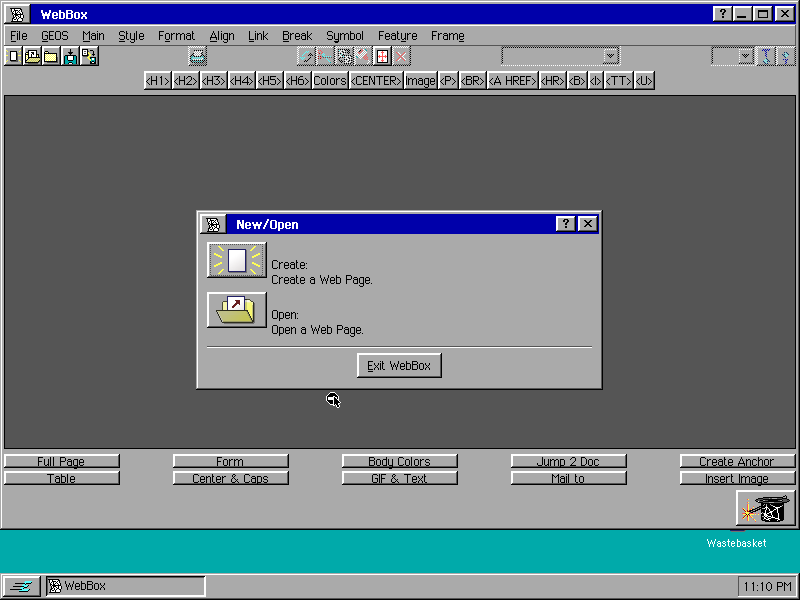Insert an <H5> heading tag
800x600 pixels.
point(269,81)
